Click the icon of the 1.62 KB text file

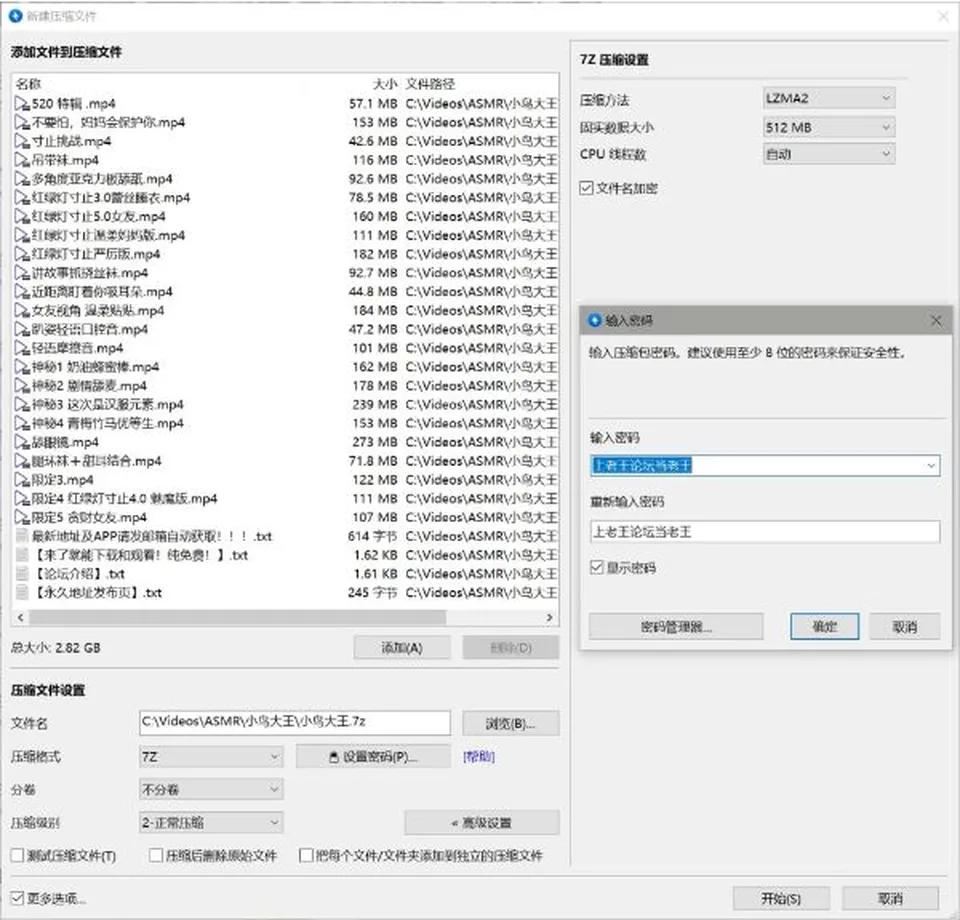pyautogui.click(x=22, y=555)
